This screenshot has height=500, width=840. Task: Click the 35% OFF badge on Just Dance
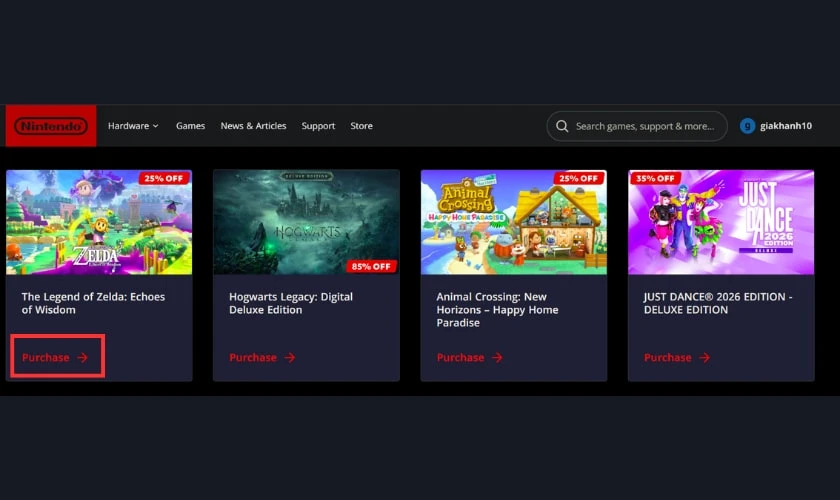(x=655, y=178)
